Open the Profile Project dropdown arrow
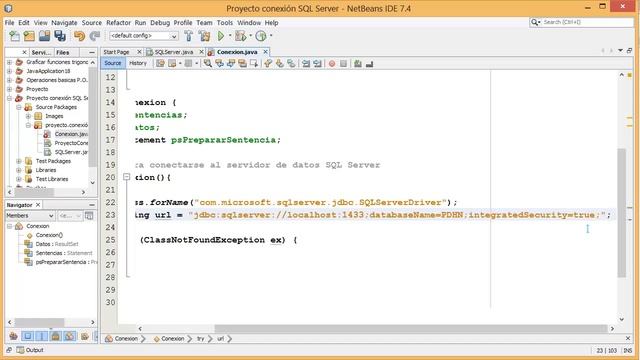The height and width of the screenshot is (360, 640). pos(271,36)
